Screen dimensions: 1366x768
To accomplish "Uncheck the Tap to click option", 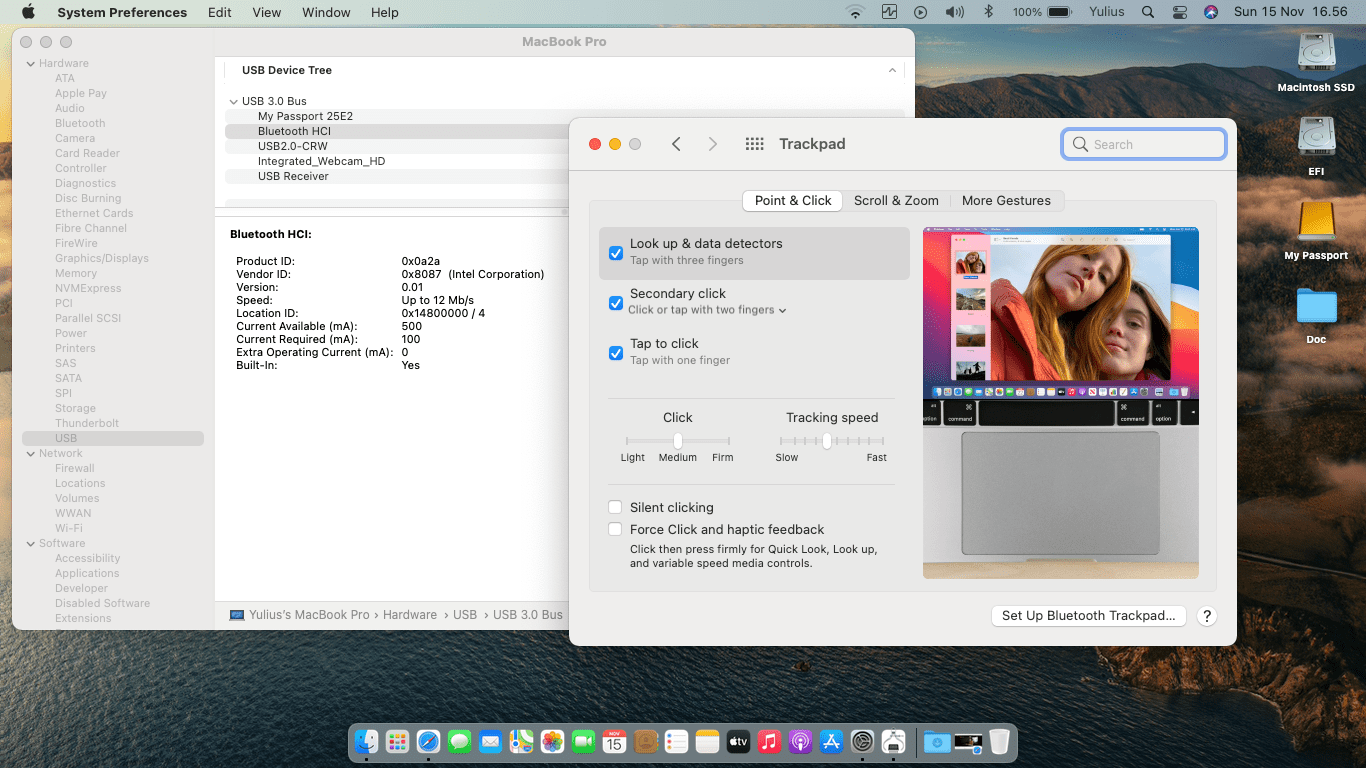I will [x=616, y=353].
